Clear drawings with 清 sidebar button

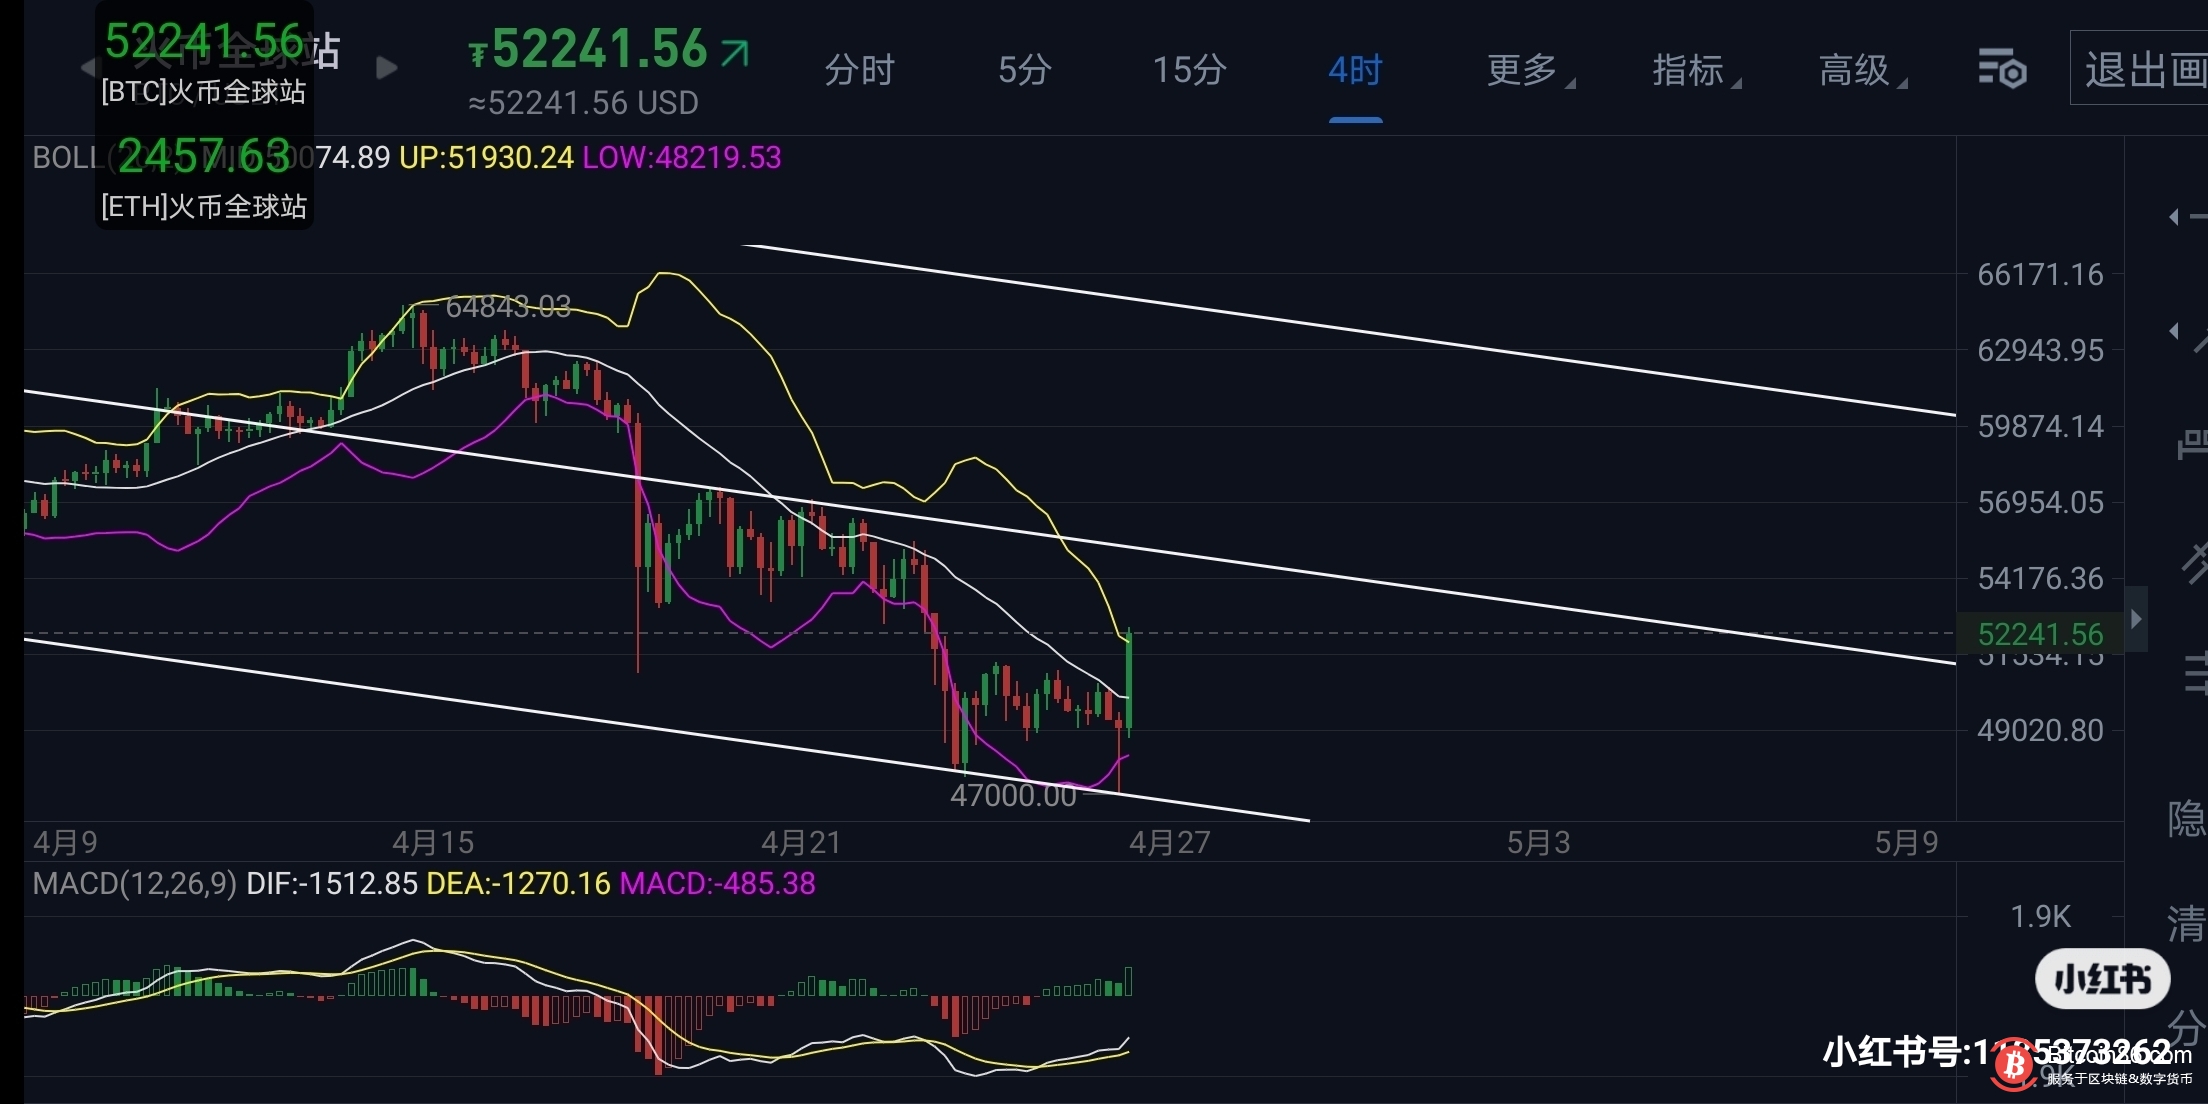2186,924
